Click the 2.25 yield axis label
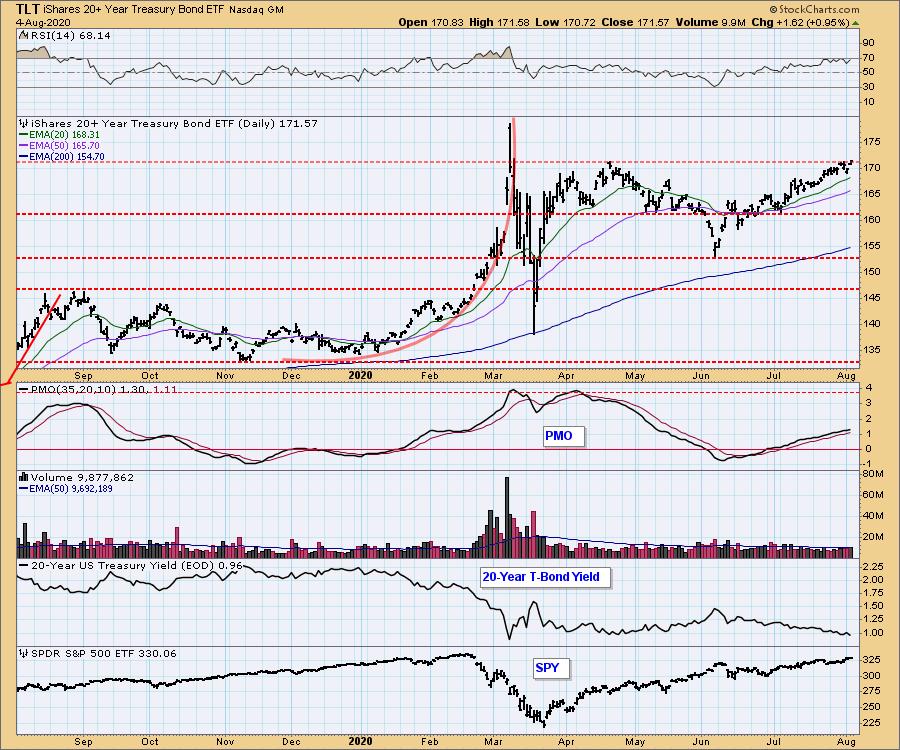This screenshot has height=750, width=900. coord(872,567)
